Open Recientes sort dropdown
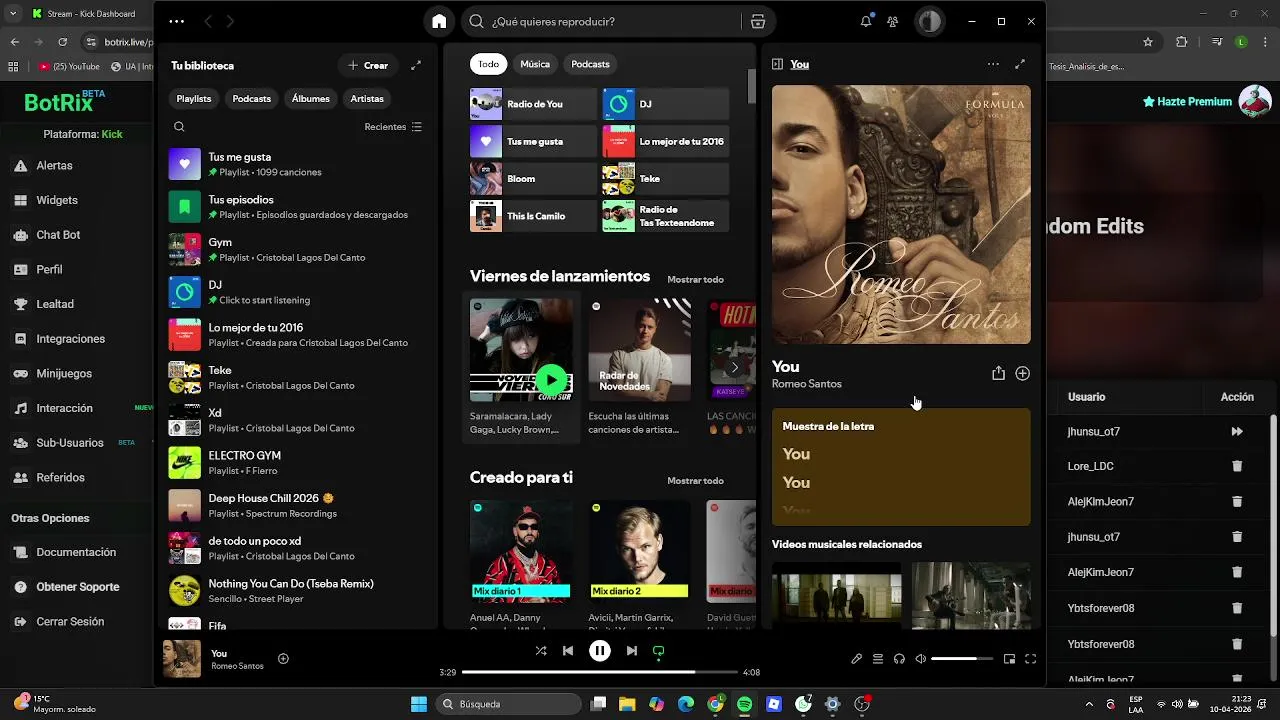 pos(393,127)
